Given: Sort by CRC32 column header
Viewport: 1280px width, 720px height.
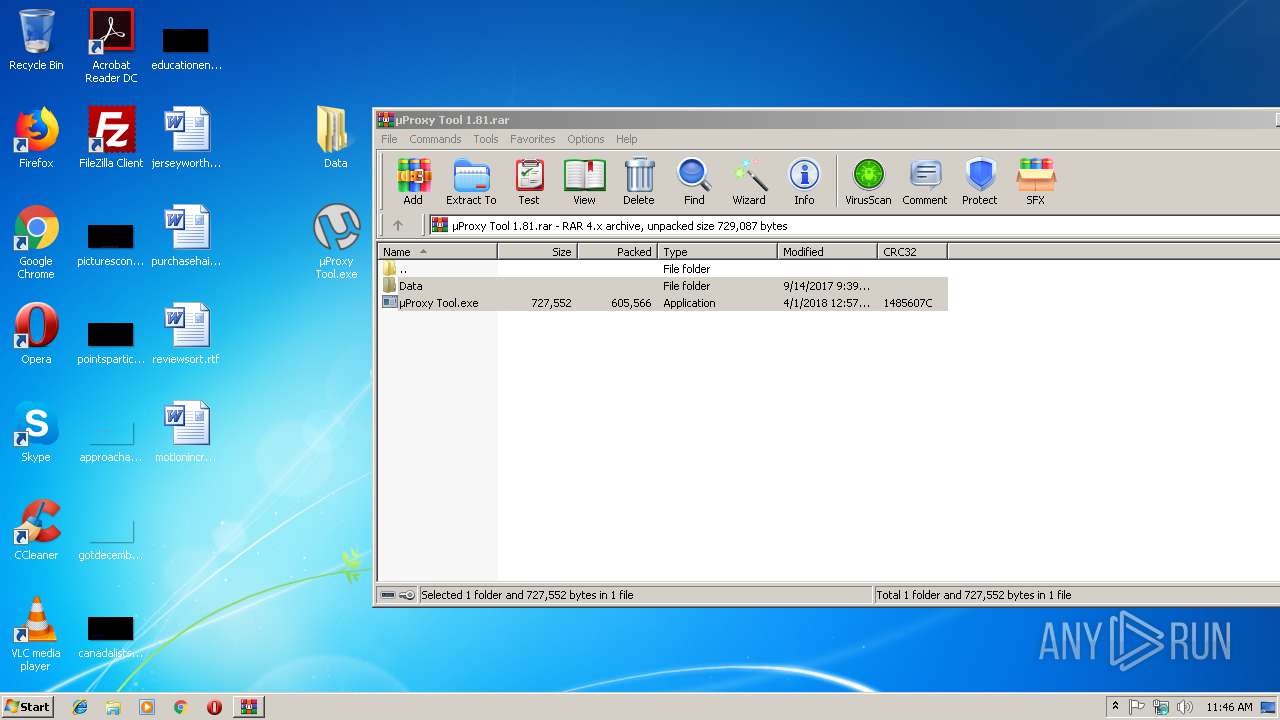Looking at the screenshot, I should coord(912,252).
